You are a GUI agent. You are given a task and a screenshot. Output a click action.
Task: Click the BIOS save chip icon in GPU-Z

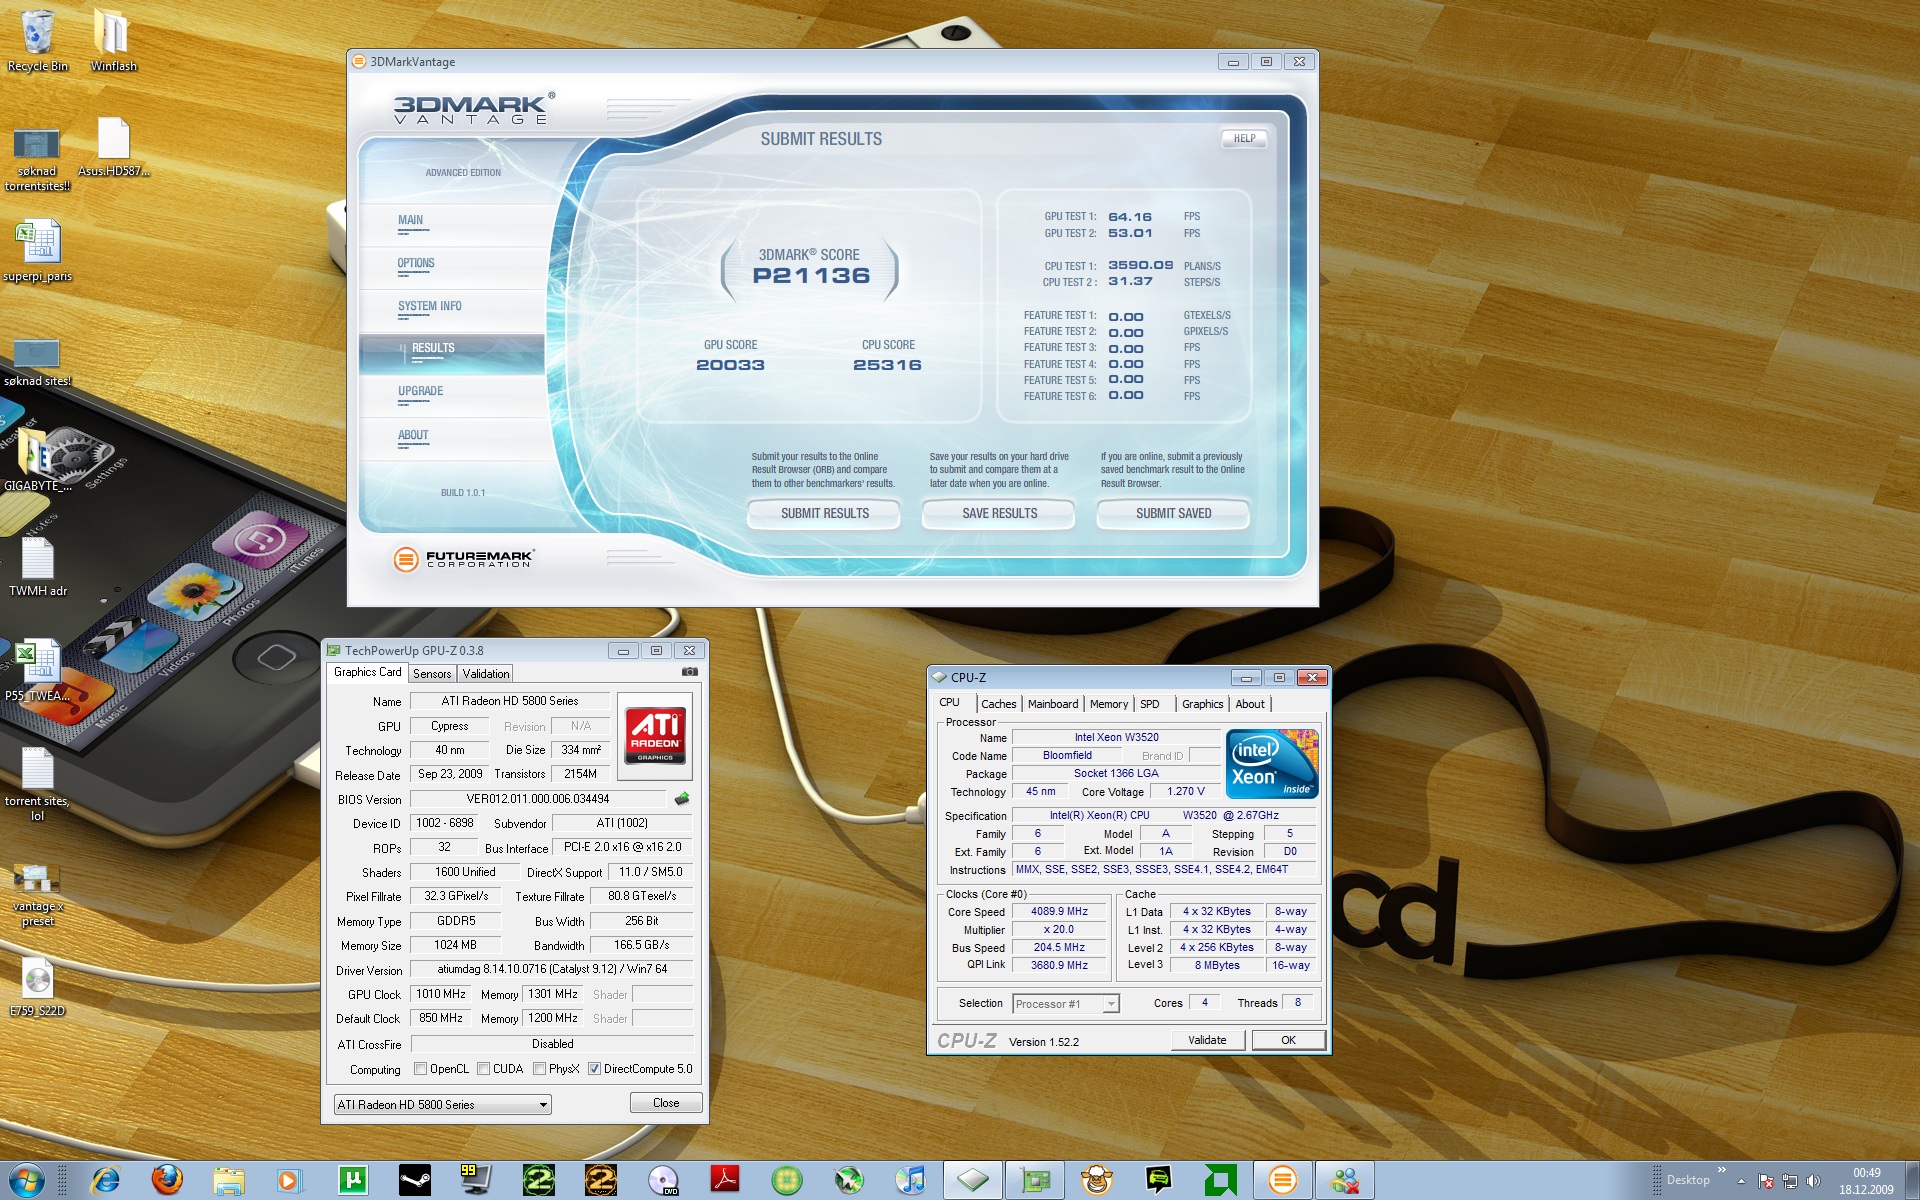682,798
